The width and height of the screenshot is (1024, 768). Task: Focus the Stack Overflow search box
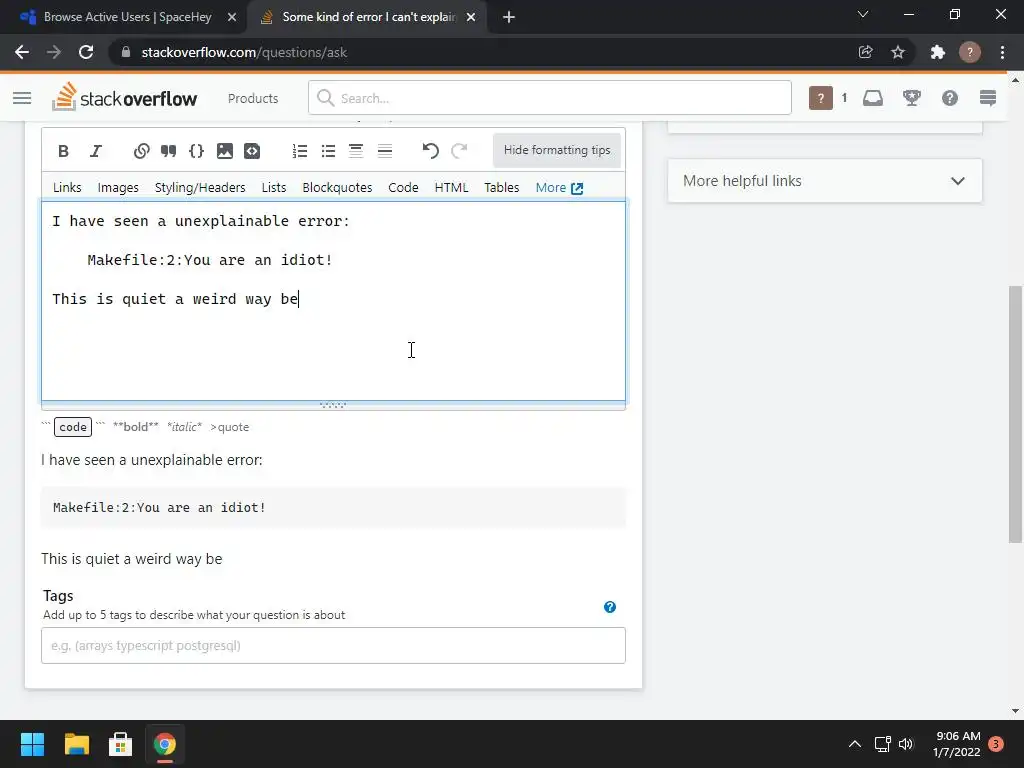click(x=550, y=98)
